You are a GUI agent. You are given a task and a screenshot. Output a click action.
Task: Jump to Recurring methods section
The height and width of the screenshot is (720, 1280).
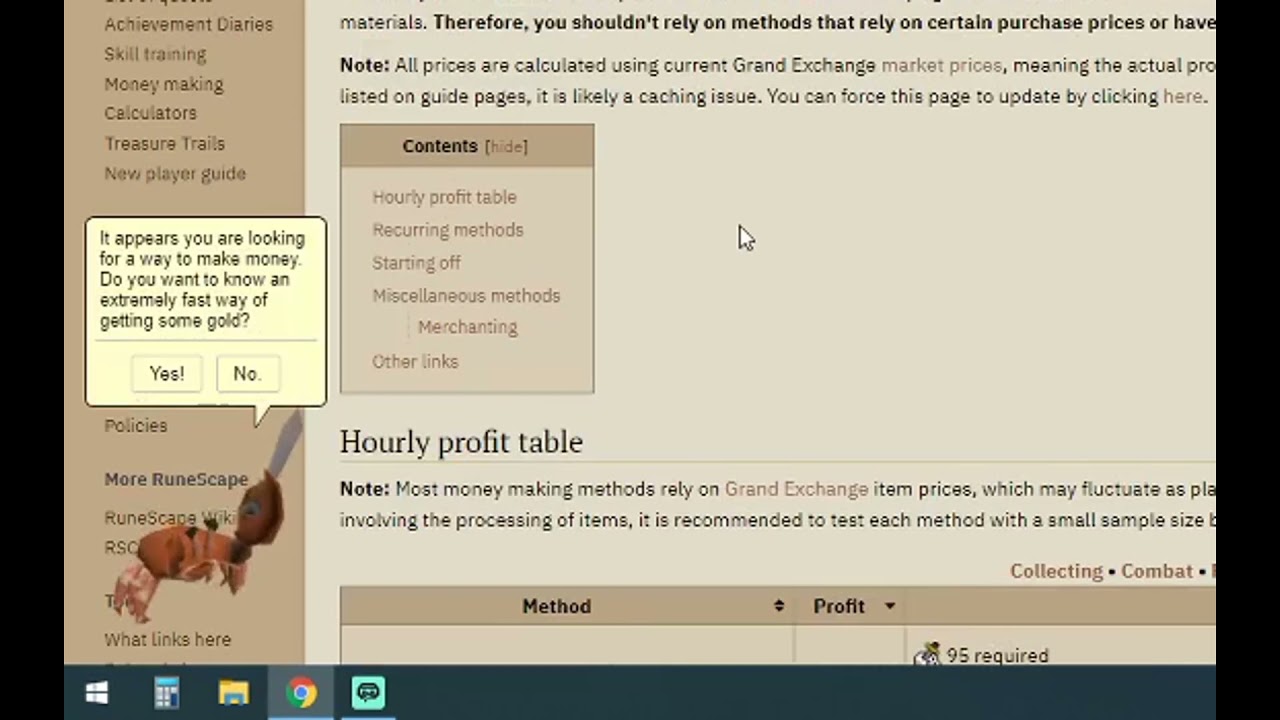click(x=448, y=230)
